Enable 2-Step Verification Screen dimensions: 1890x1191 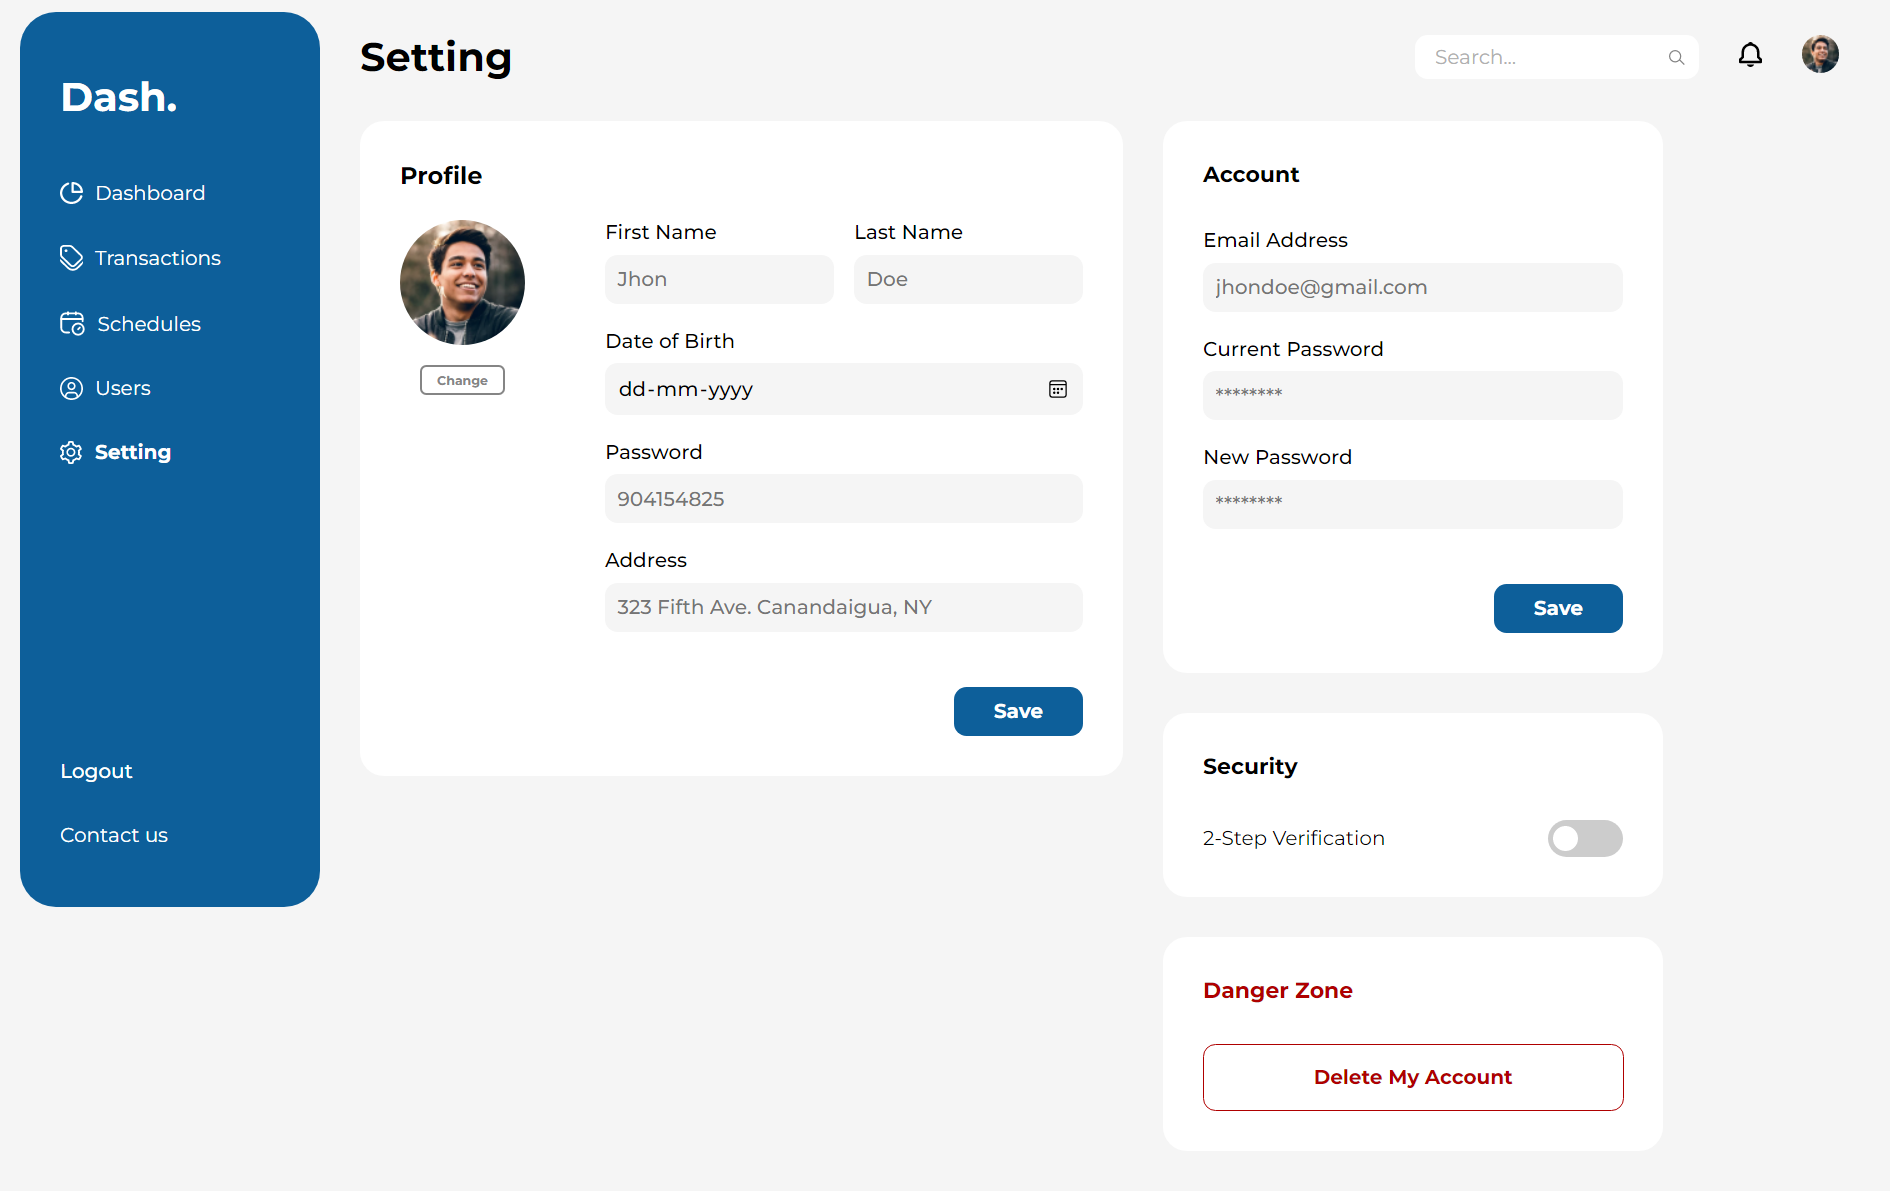point(1585,838)
